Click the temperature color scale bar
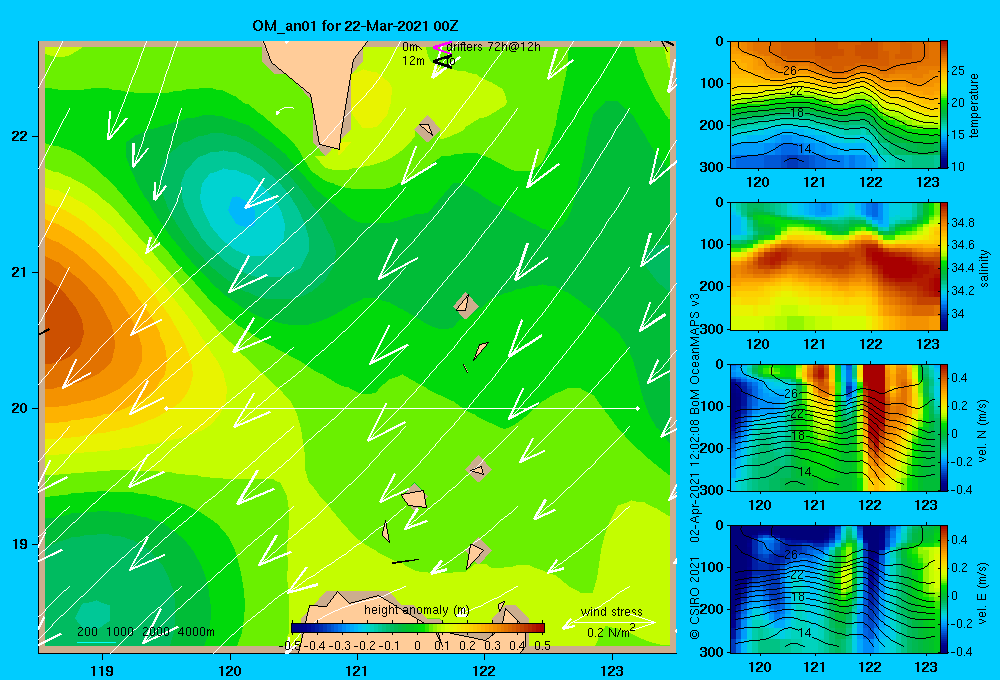The image size is (1000, 680). click(945, 105)
